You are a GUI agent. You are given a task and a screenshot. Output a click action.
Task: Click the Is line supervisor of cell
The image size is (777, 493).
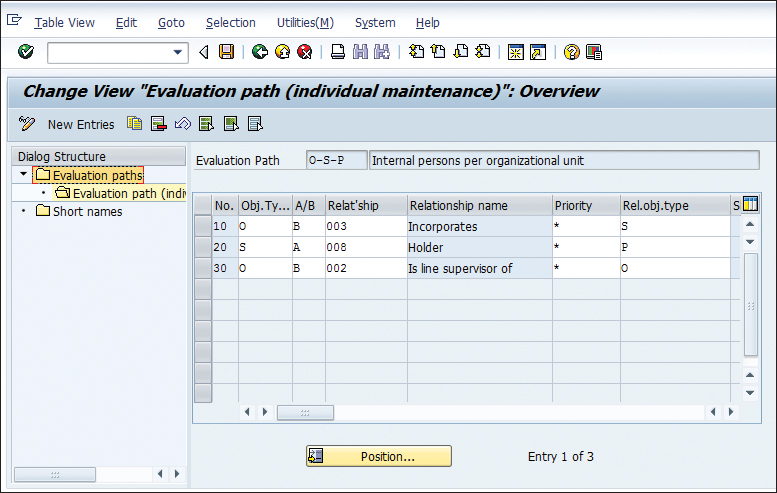tap(480, 268)
